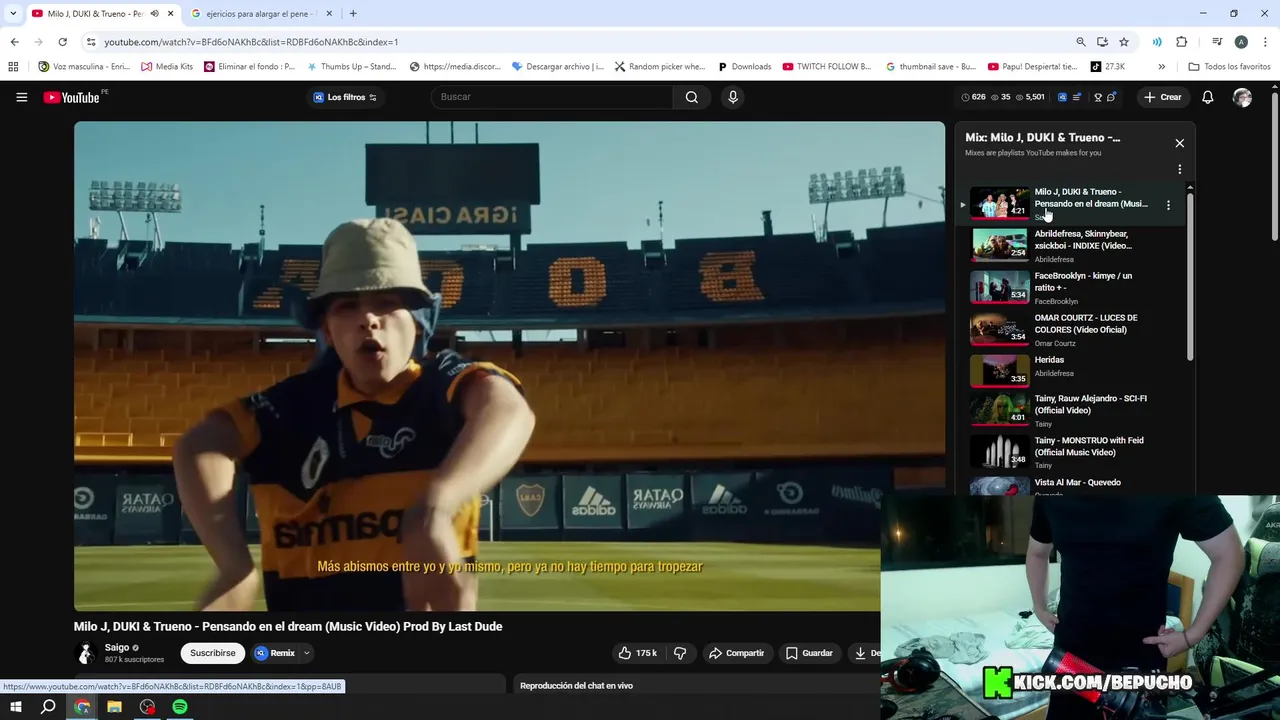
Task: Open the chat bubble icon in the YouTube header
Action: (x=1112, y=97)
